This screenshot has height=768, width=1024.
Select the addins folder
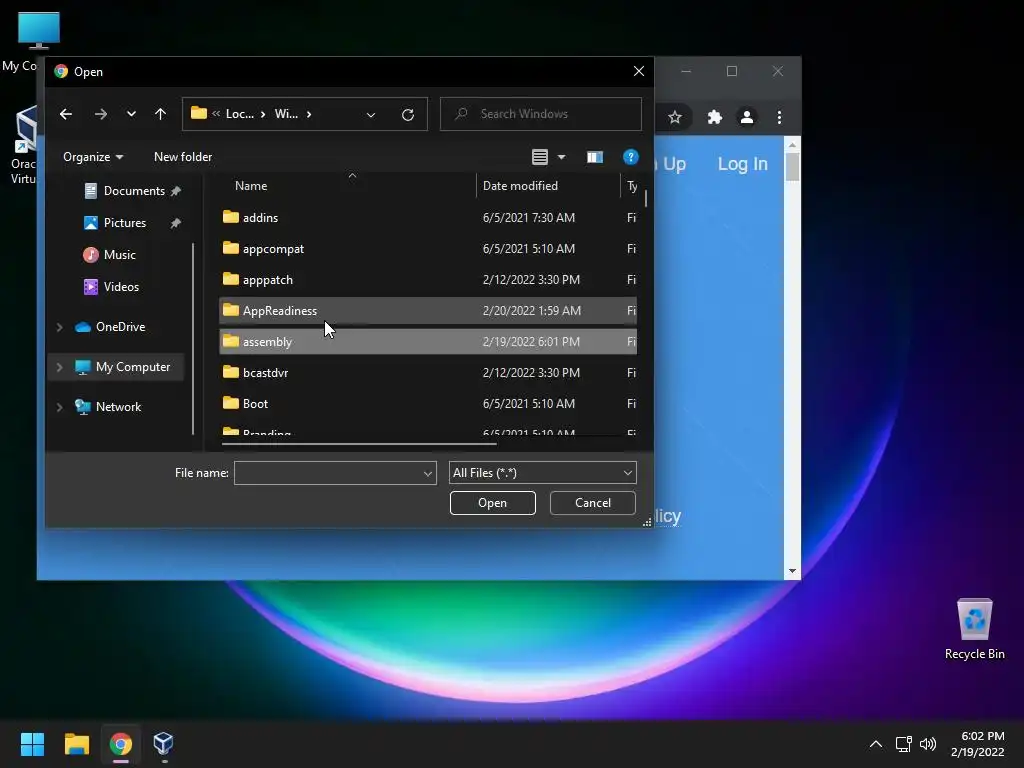[428, 217]
